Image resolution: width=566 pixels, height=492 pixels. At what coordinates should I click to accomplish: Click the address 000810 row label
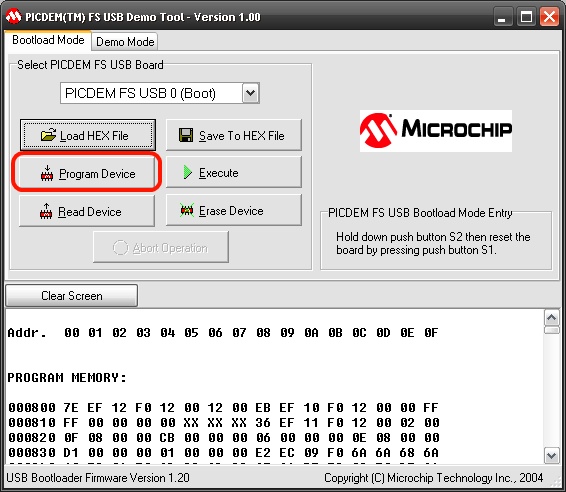click(32, 423)
